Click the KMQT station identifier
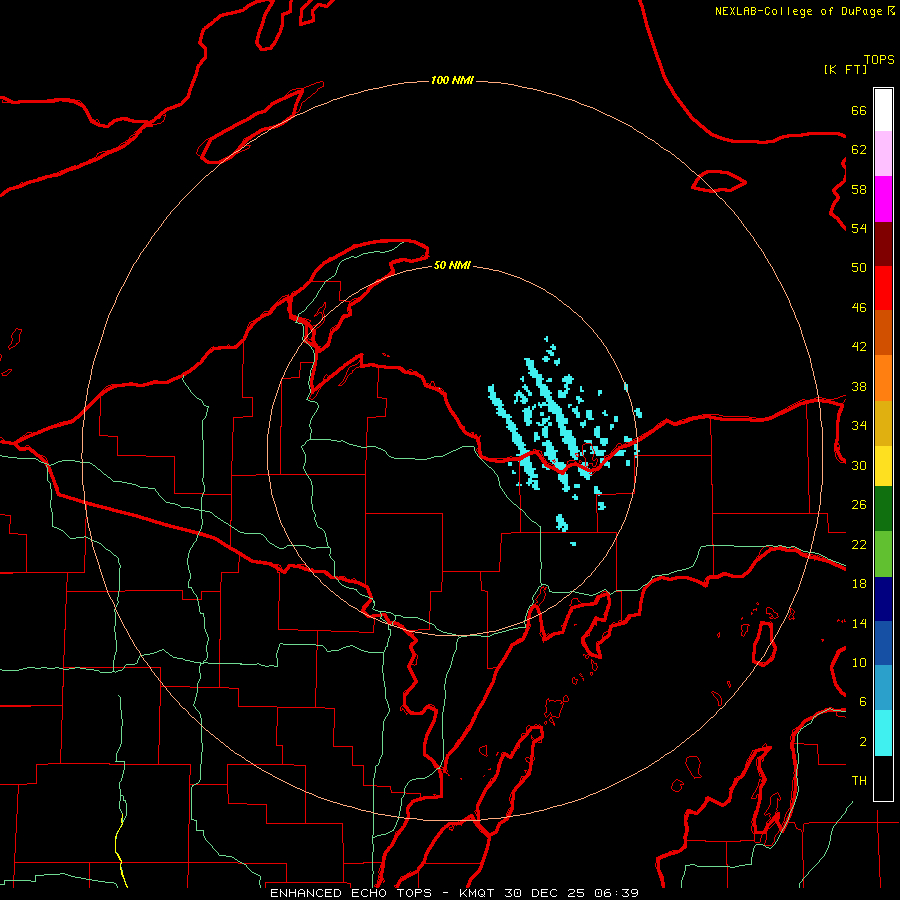The image size is (900, 900). [x=478, y=893]
